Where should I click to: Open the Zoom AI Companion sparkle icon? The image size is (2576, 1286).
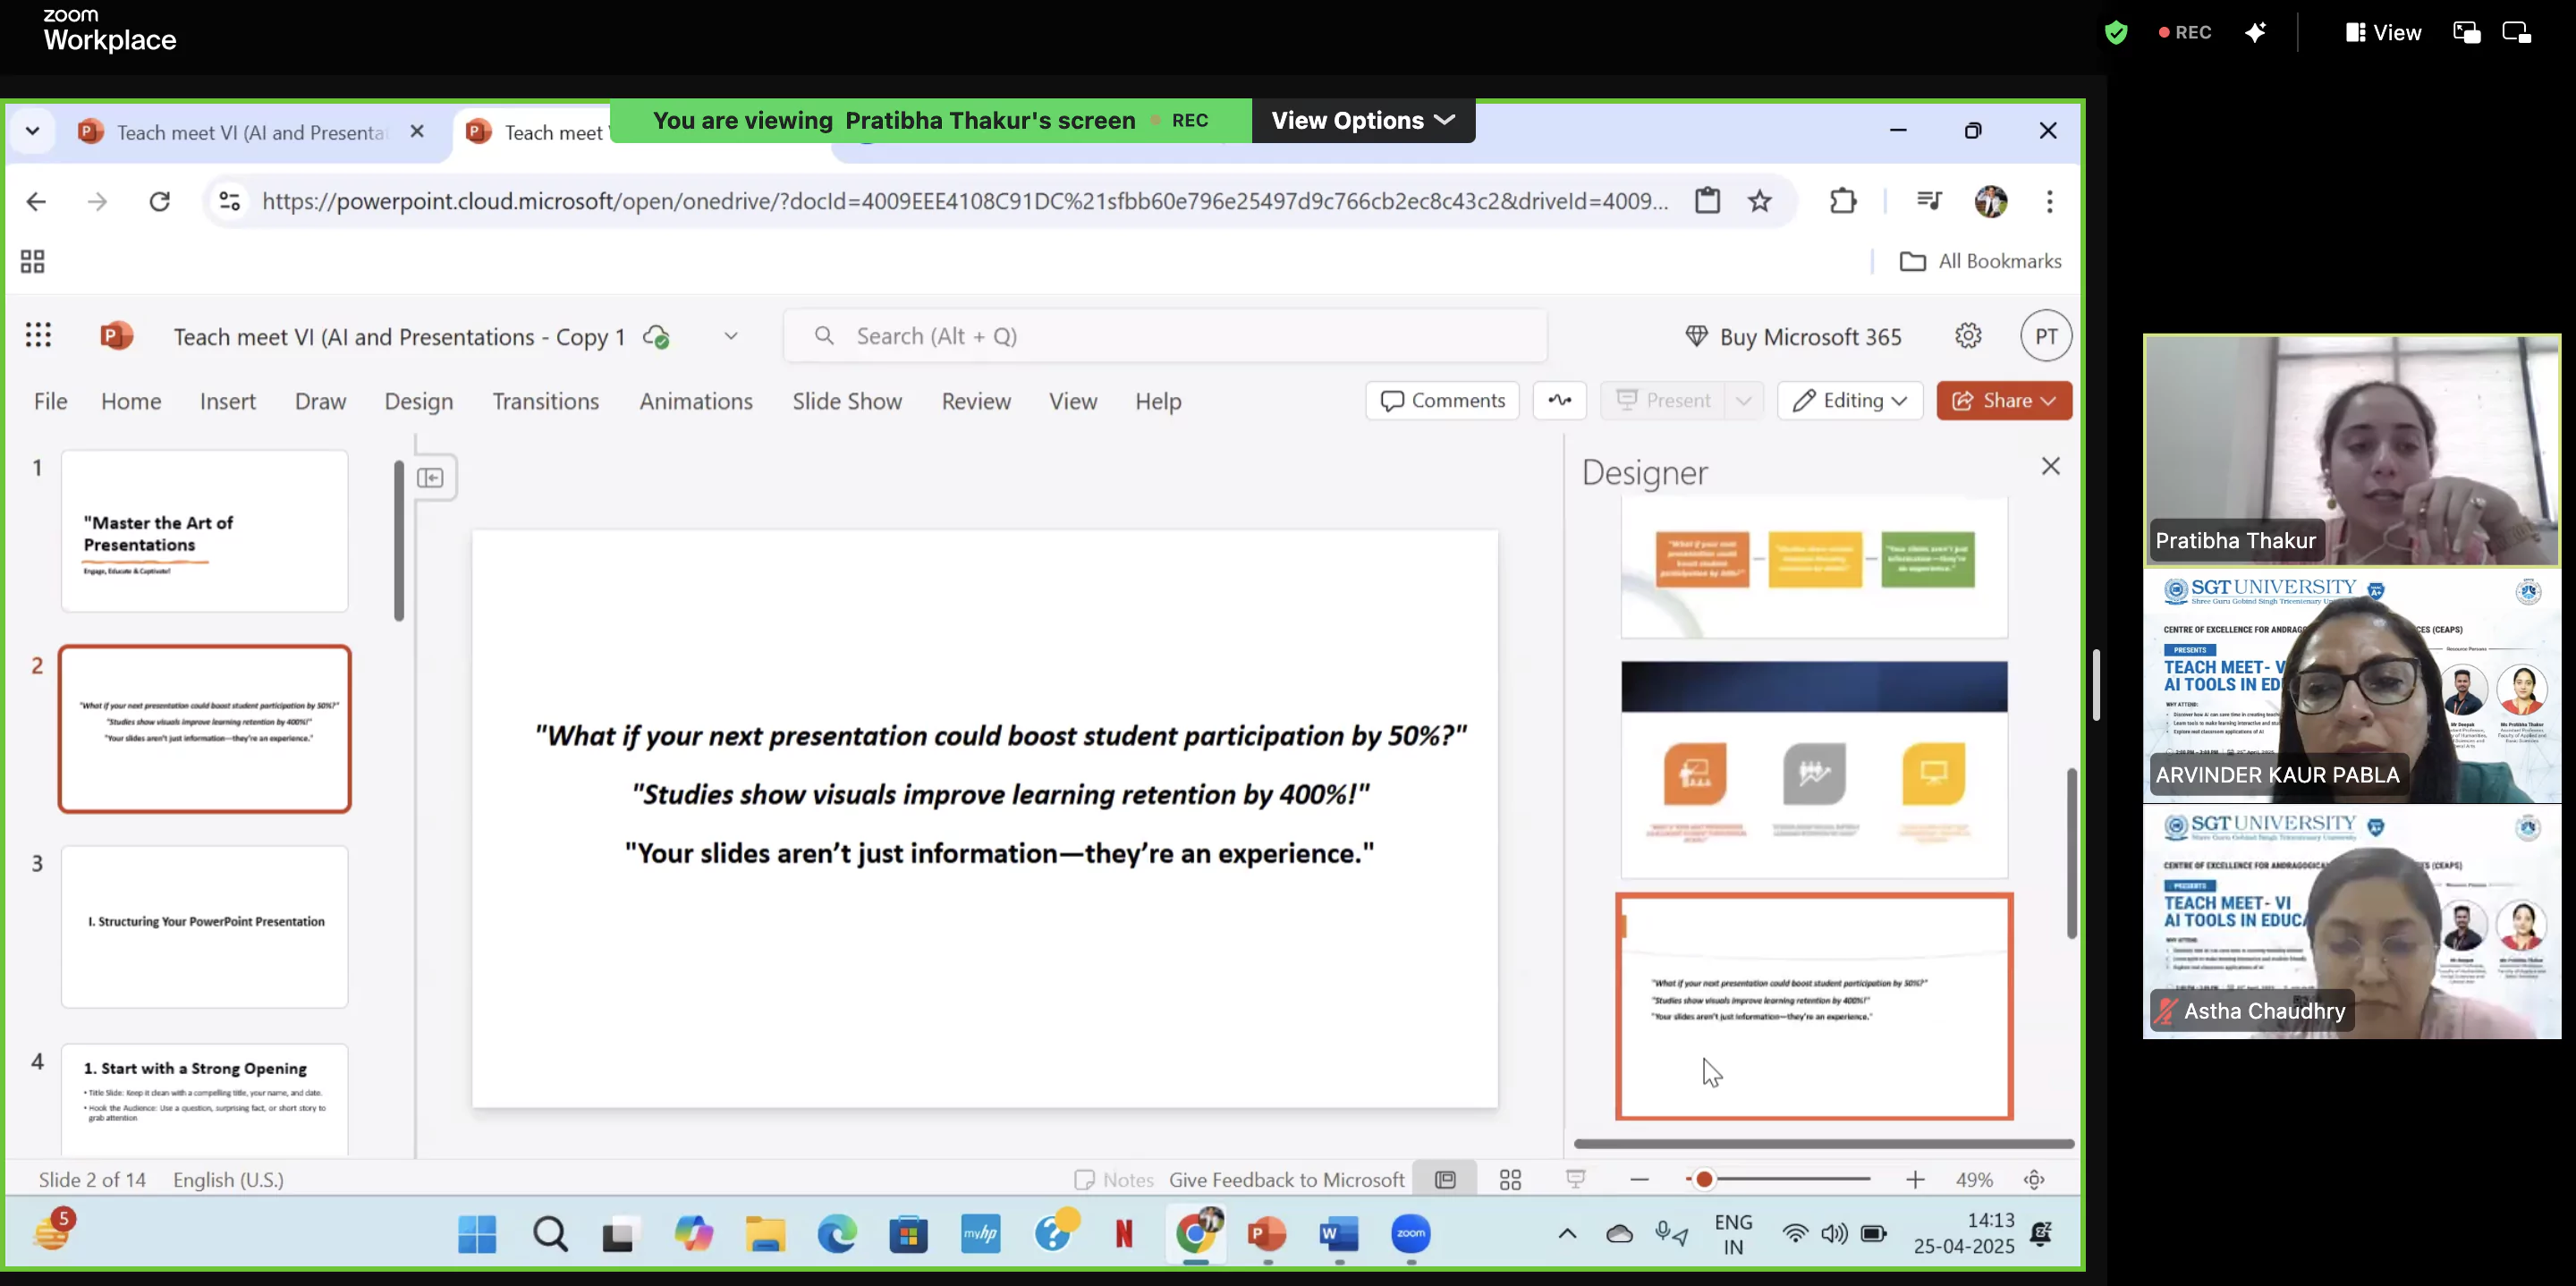pyautogui.click(x=2255, y=32)
